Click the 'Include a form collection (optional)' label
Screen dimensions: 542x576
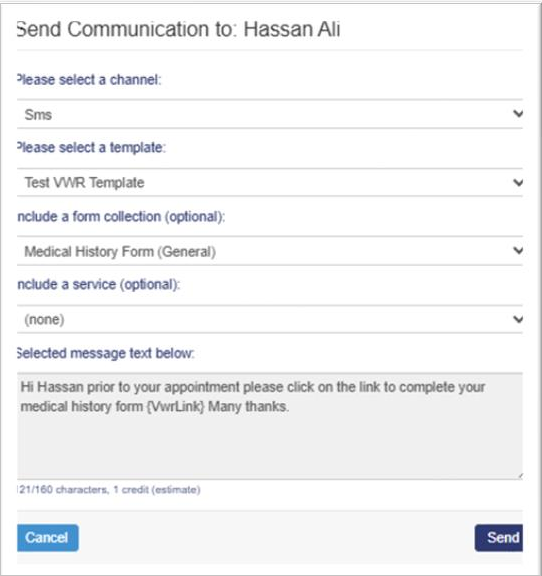[121, 217]
